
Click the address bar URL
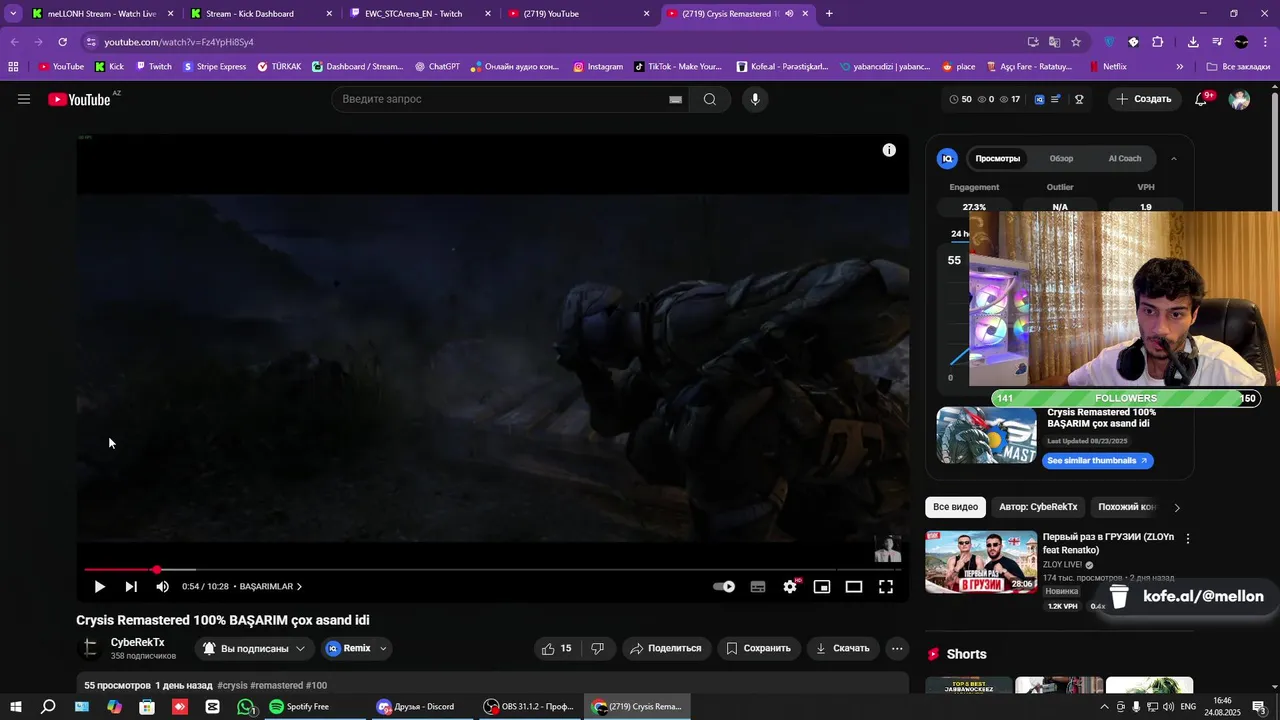(179, 42)
